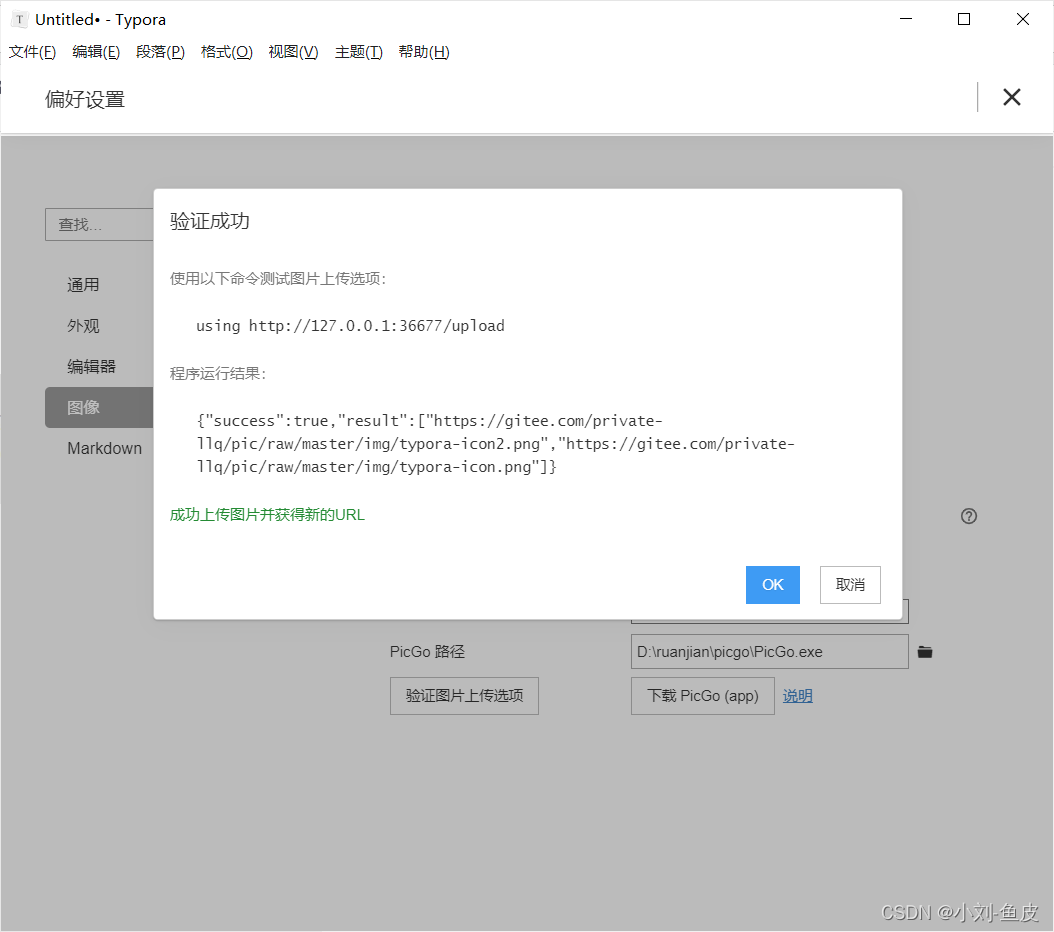Open the 视图 menu
Screen dimensions: 1054x932
(x=293, y=52)
